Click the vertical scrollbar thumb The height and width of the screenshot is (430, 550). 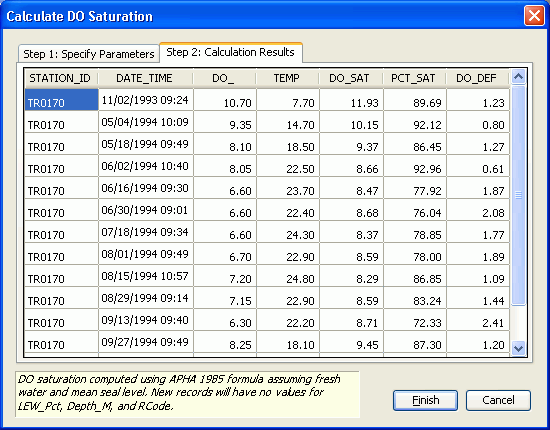pos(518,195)
